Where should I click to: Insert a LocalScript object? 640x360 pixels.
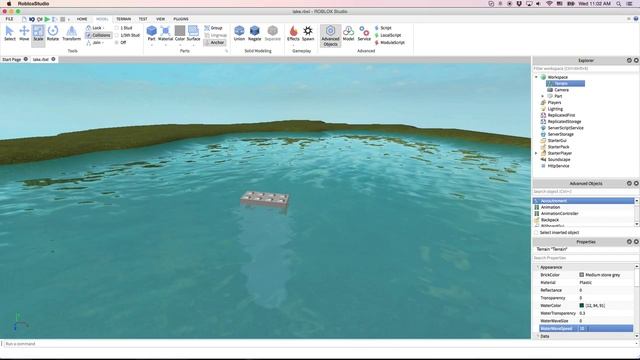[x=388, y=35]
